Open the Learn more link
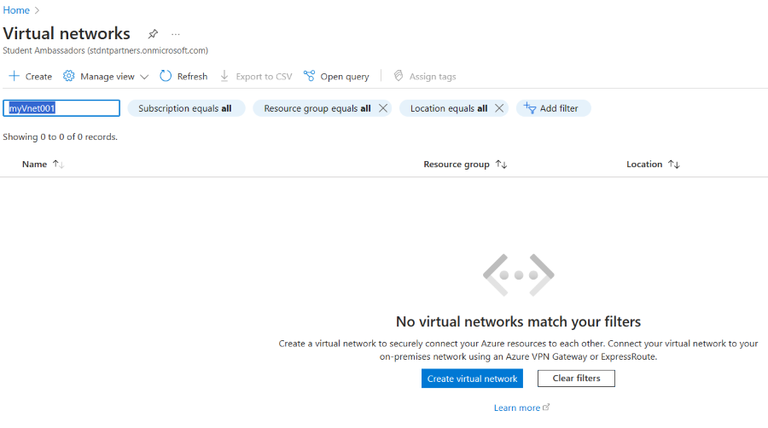This screenshot has height=428, width=768. point(522,407)
